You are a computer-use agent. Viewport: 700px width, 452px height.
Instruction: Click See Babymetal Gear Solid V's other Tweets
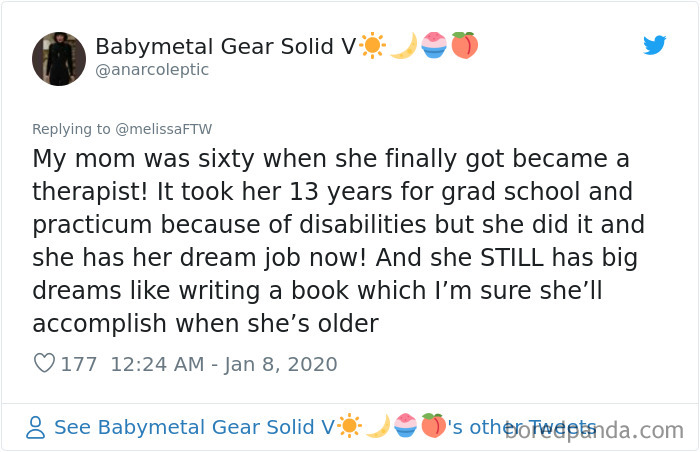point(325,427)
